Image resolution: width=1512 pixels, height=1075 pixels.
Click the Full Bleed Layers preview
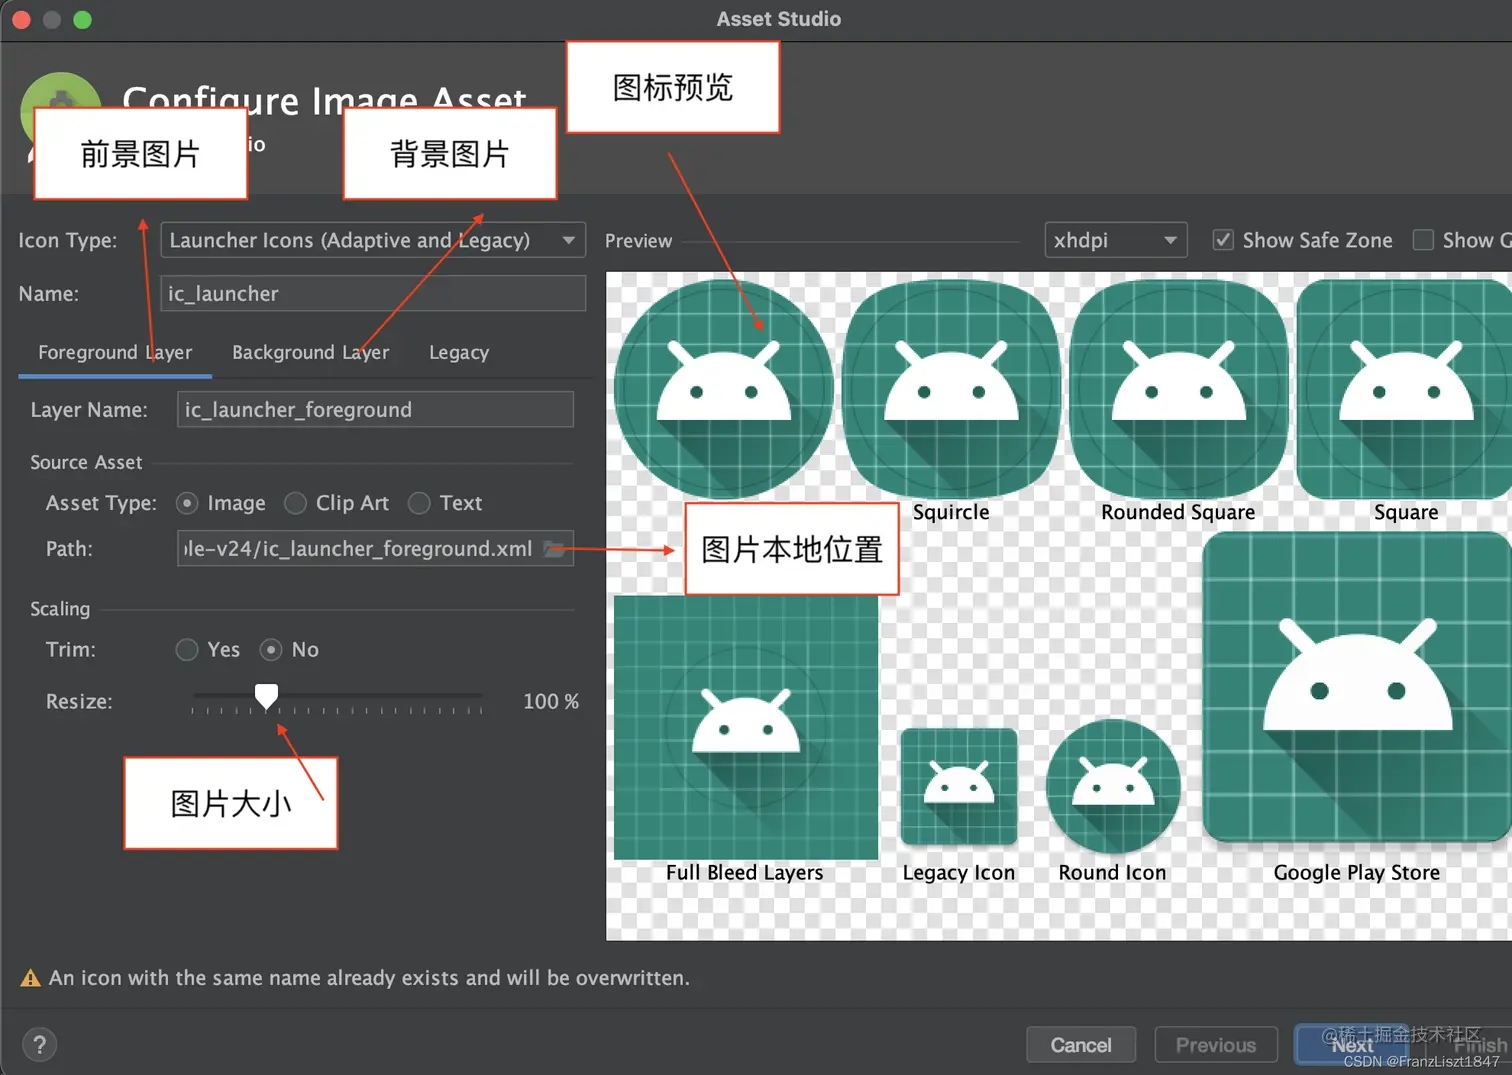tap(746, 727)
